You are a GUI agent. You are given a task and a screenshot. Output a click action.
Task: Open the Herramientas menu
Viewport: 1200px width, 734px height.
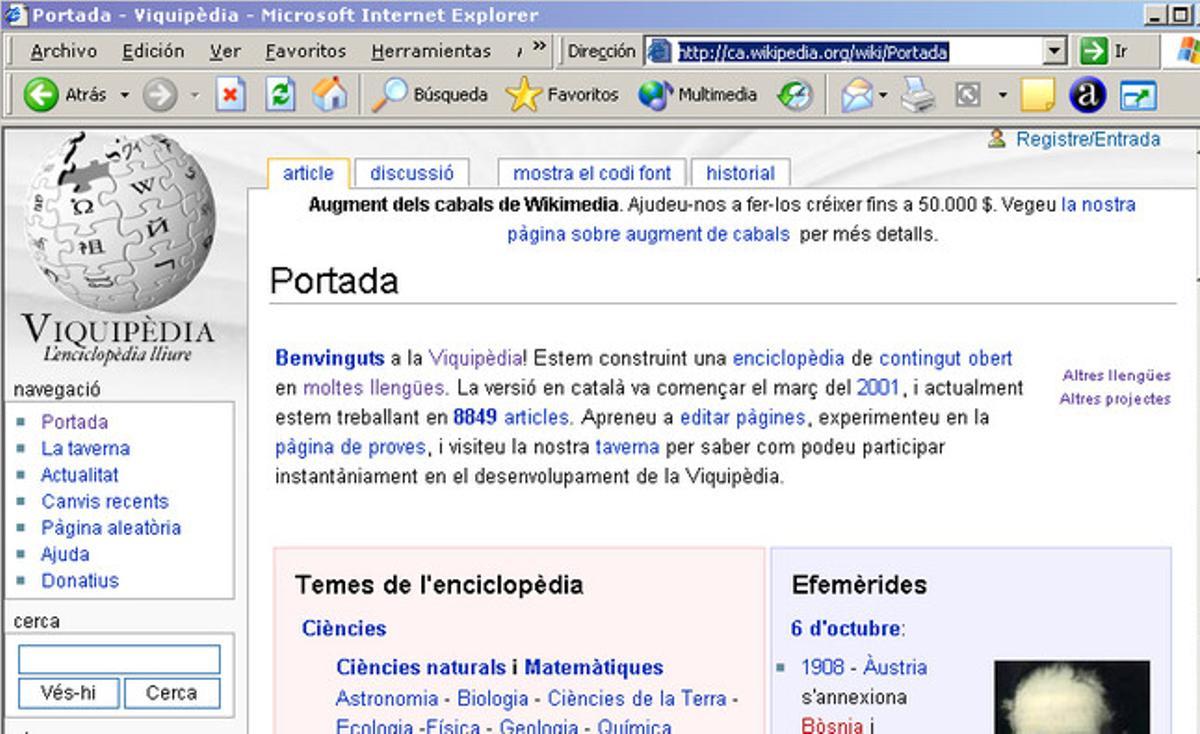430,51
